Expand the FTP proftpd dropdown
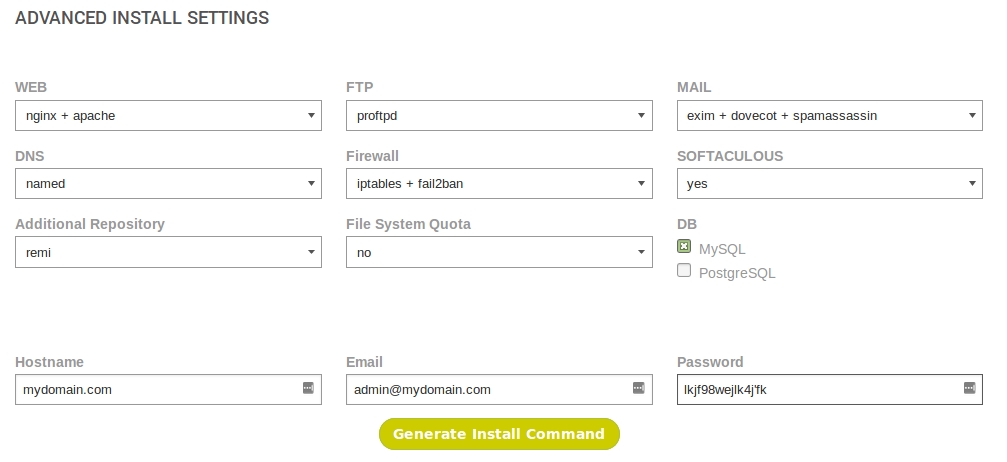Image resolution: width=1007 pixels, height=462 pixels. [x=499, y=116]
